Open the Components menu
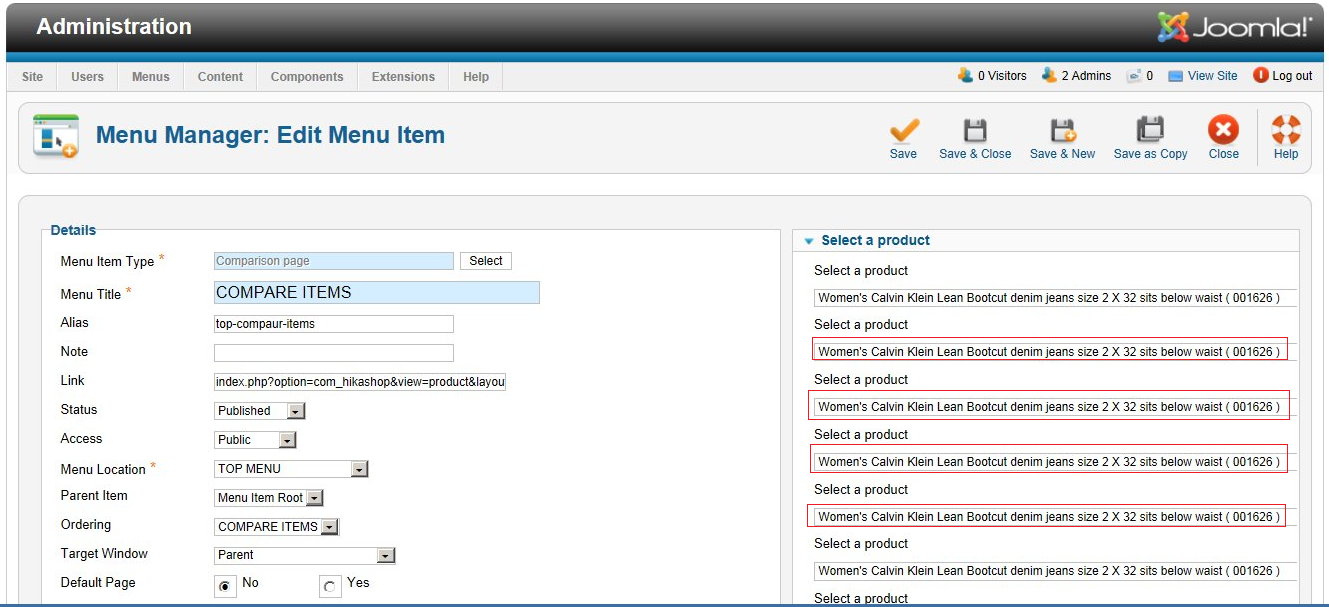The image size is (1329, 607). click(x=307, y=77)
